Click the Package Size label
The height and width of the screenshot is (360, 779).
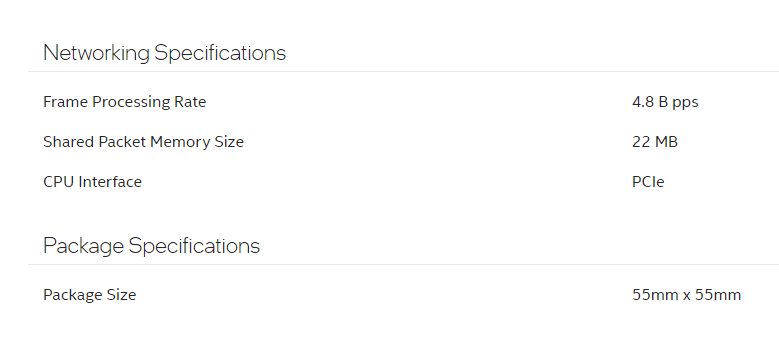coord(89,295)
